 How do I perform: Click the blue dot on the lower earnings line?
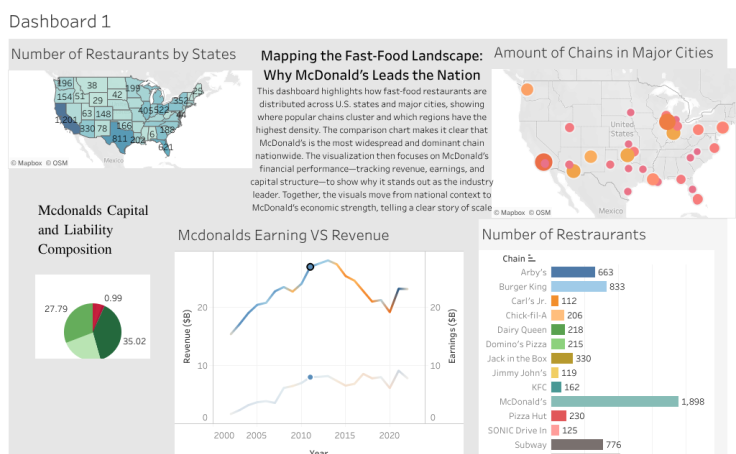(x=310, y=377)
